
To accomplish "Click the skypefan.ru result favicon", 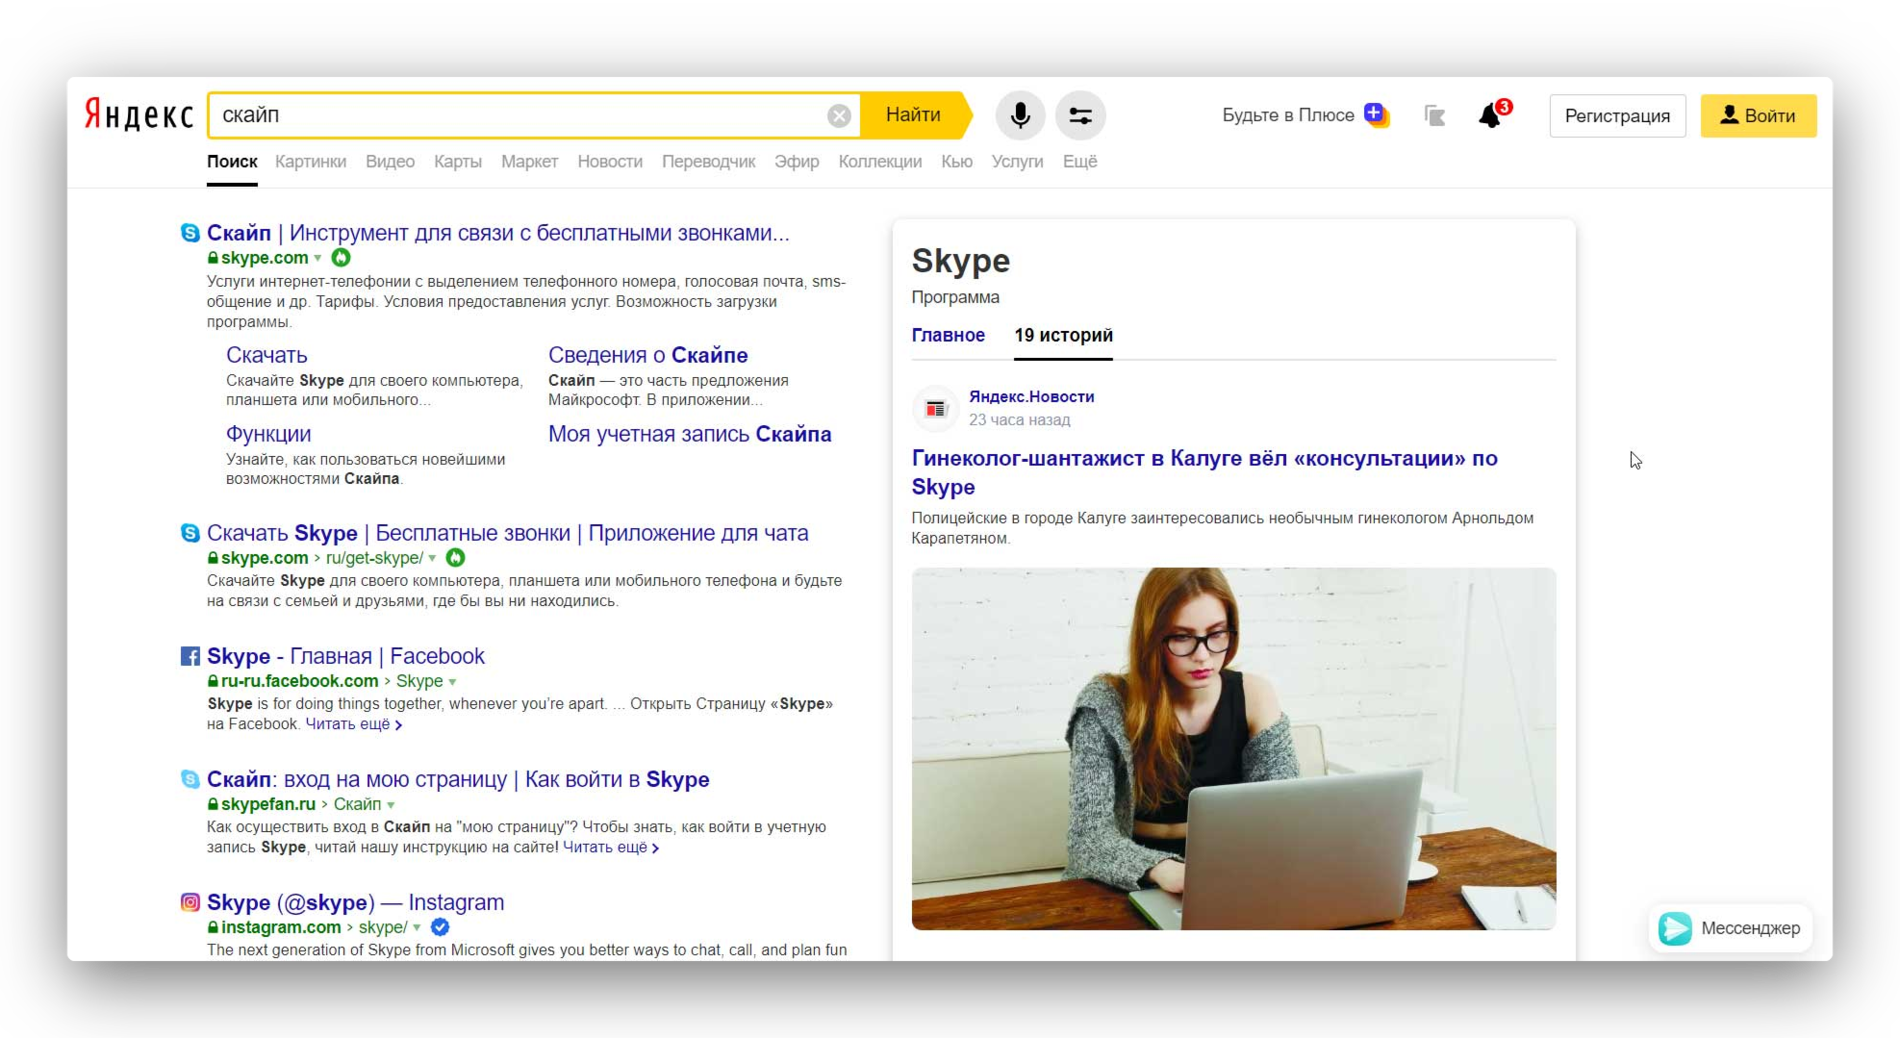I will (x=190, y=779).
